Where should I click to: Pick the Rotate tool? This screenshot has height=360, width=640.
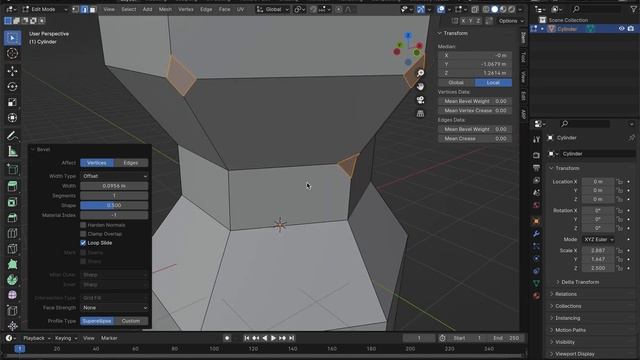pos(12,87)
